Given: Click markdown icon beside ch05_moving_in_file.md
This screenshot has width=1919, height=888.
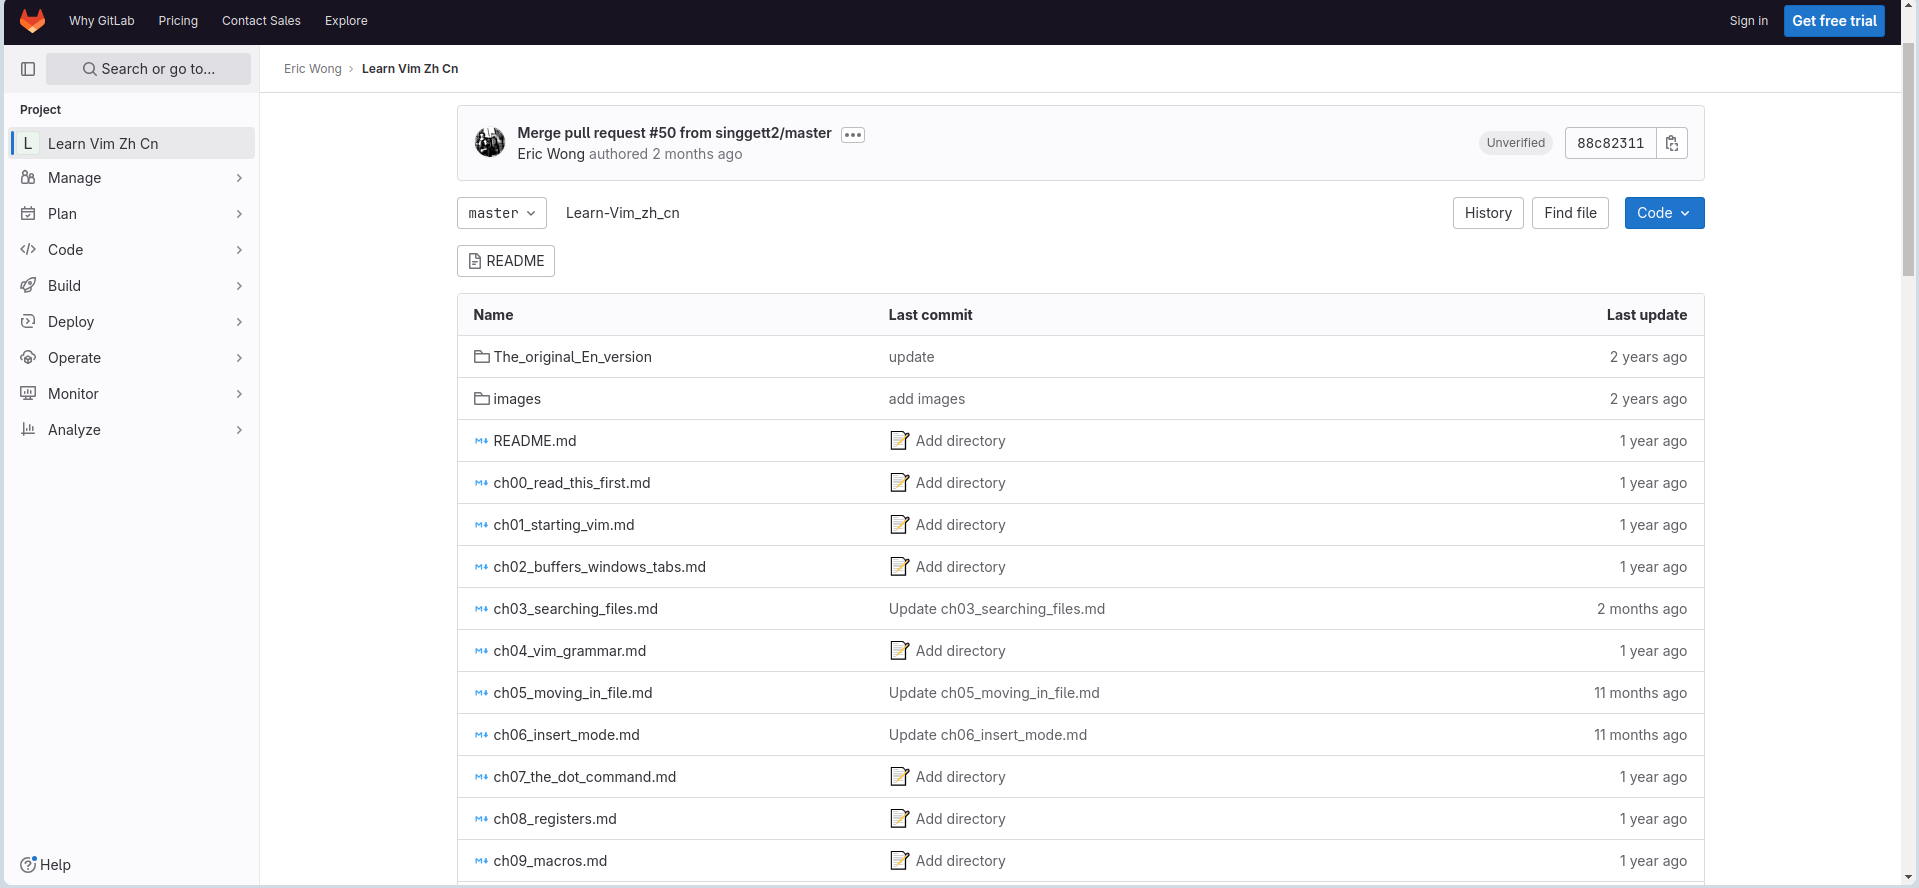Looking at the screenshot, I should (x=482, y=692).
